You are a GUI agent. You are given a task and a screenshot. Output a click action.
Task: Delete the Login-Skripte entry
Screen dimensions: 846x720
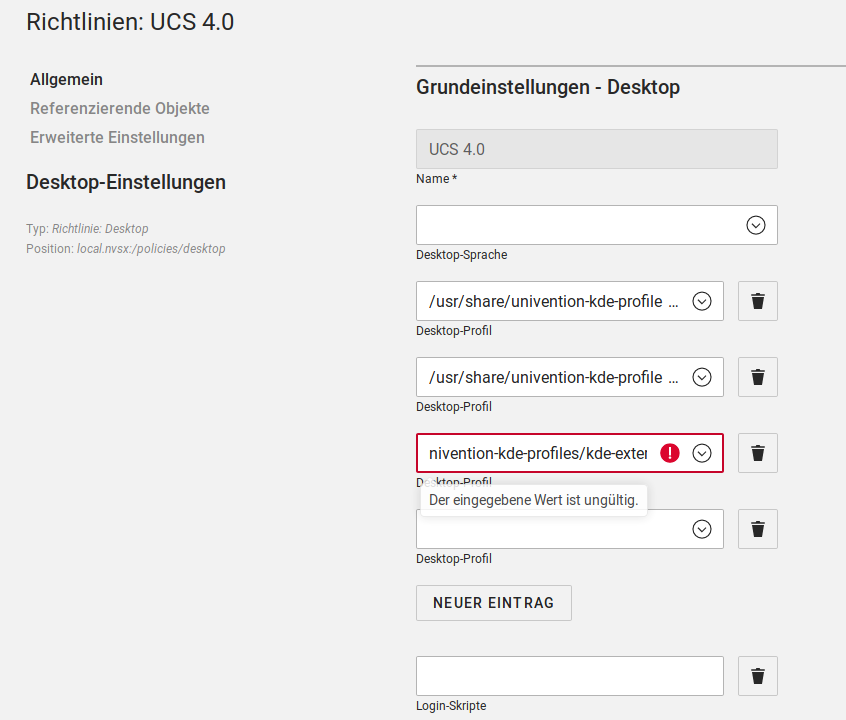tap(757, 676)
